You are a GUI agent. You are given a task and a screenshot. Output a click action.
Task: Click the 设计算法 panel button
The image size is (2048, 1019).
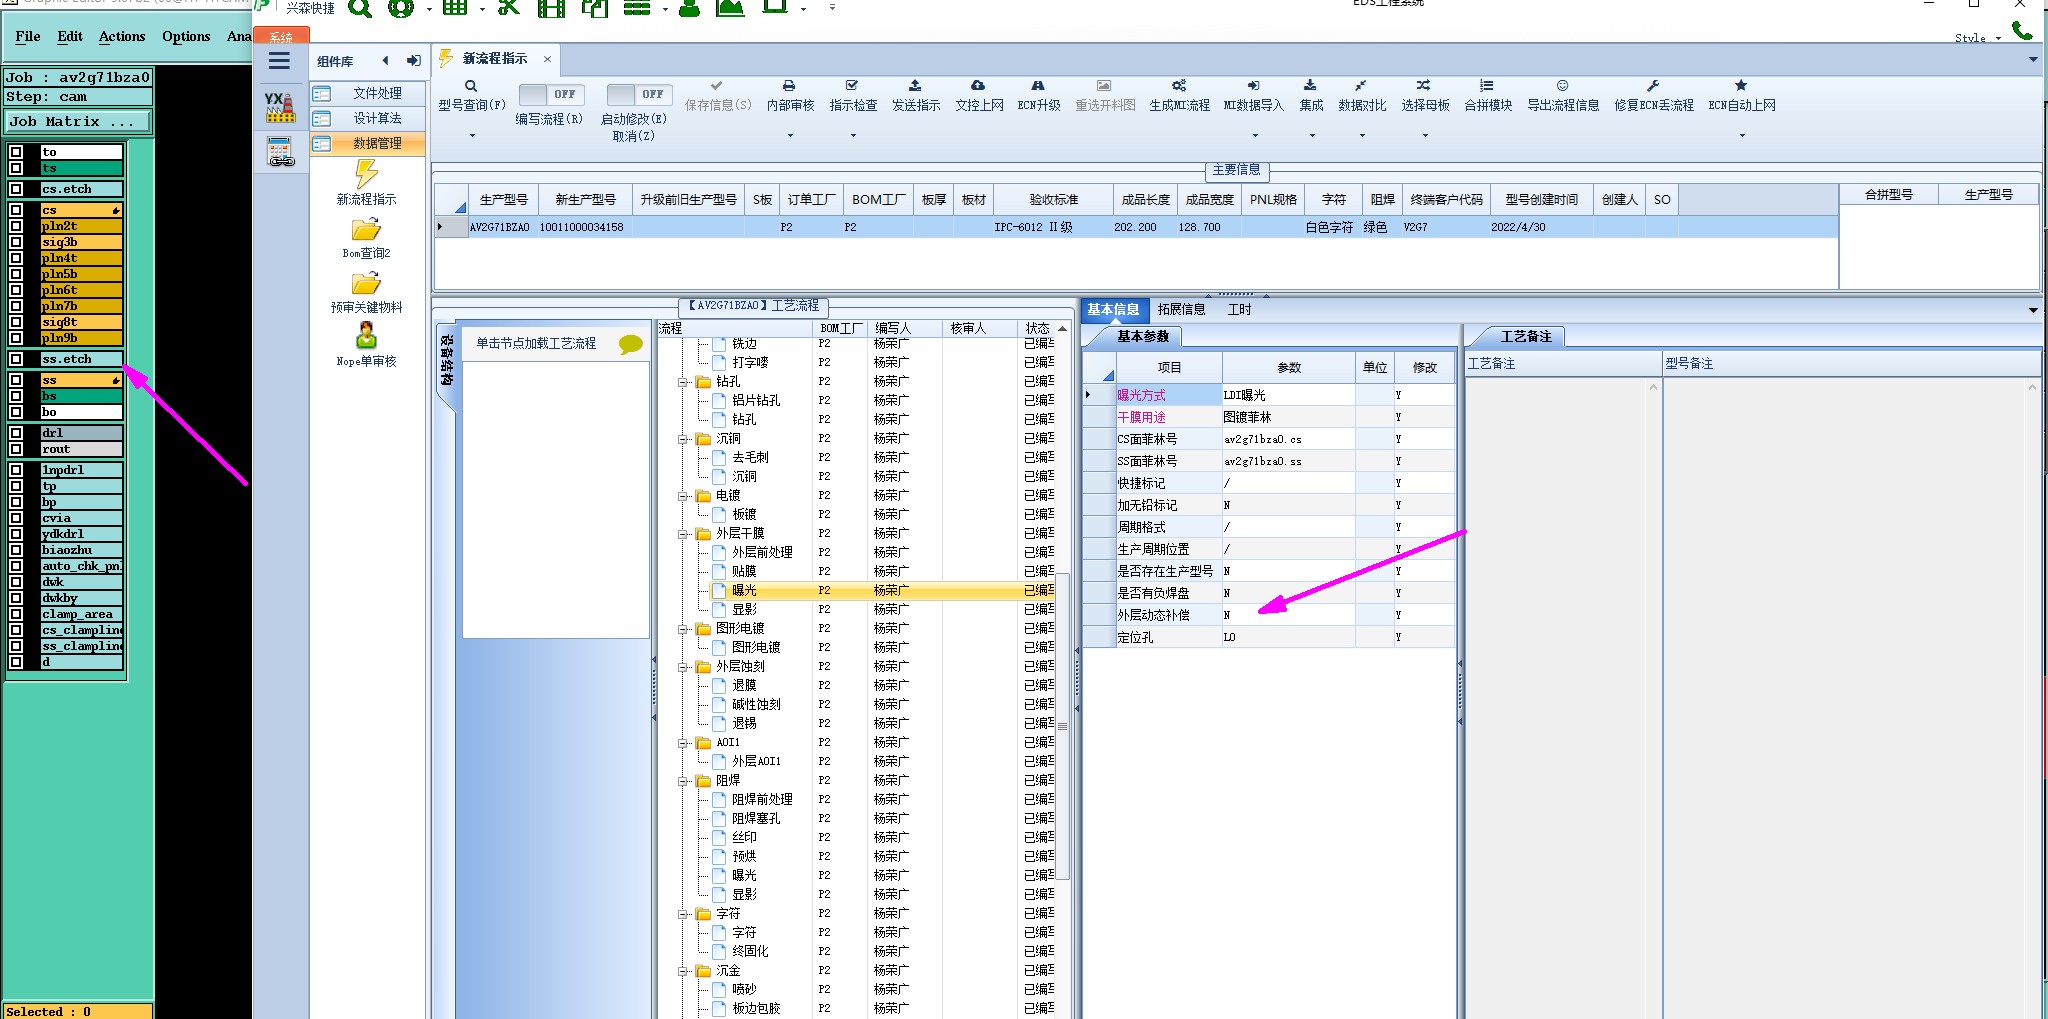point(368,118)
